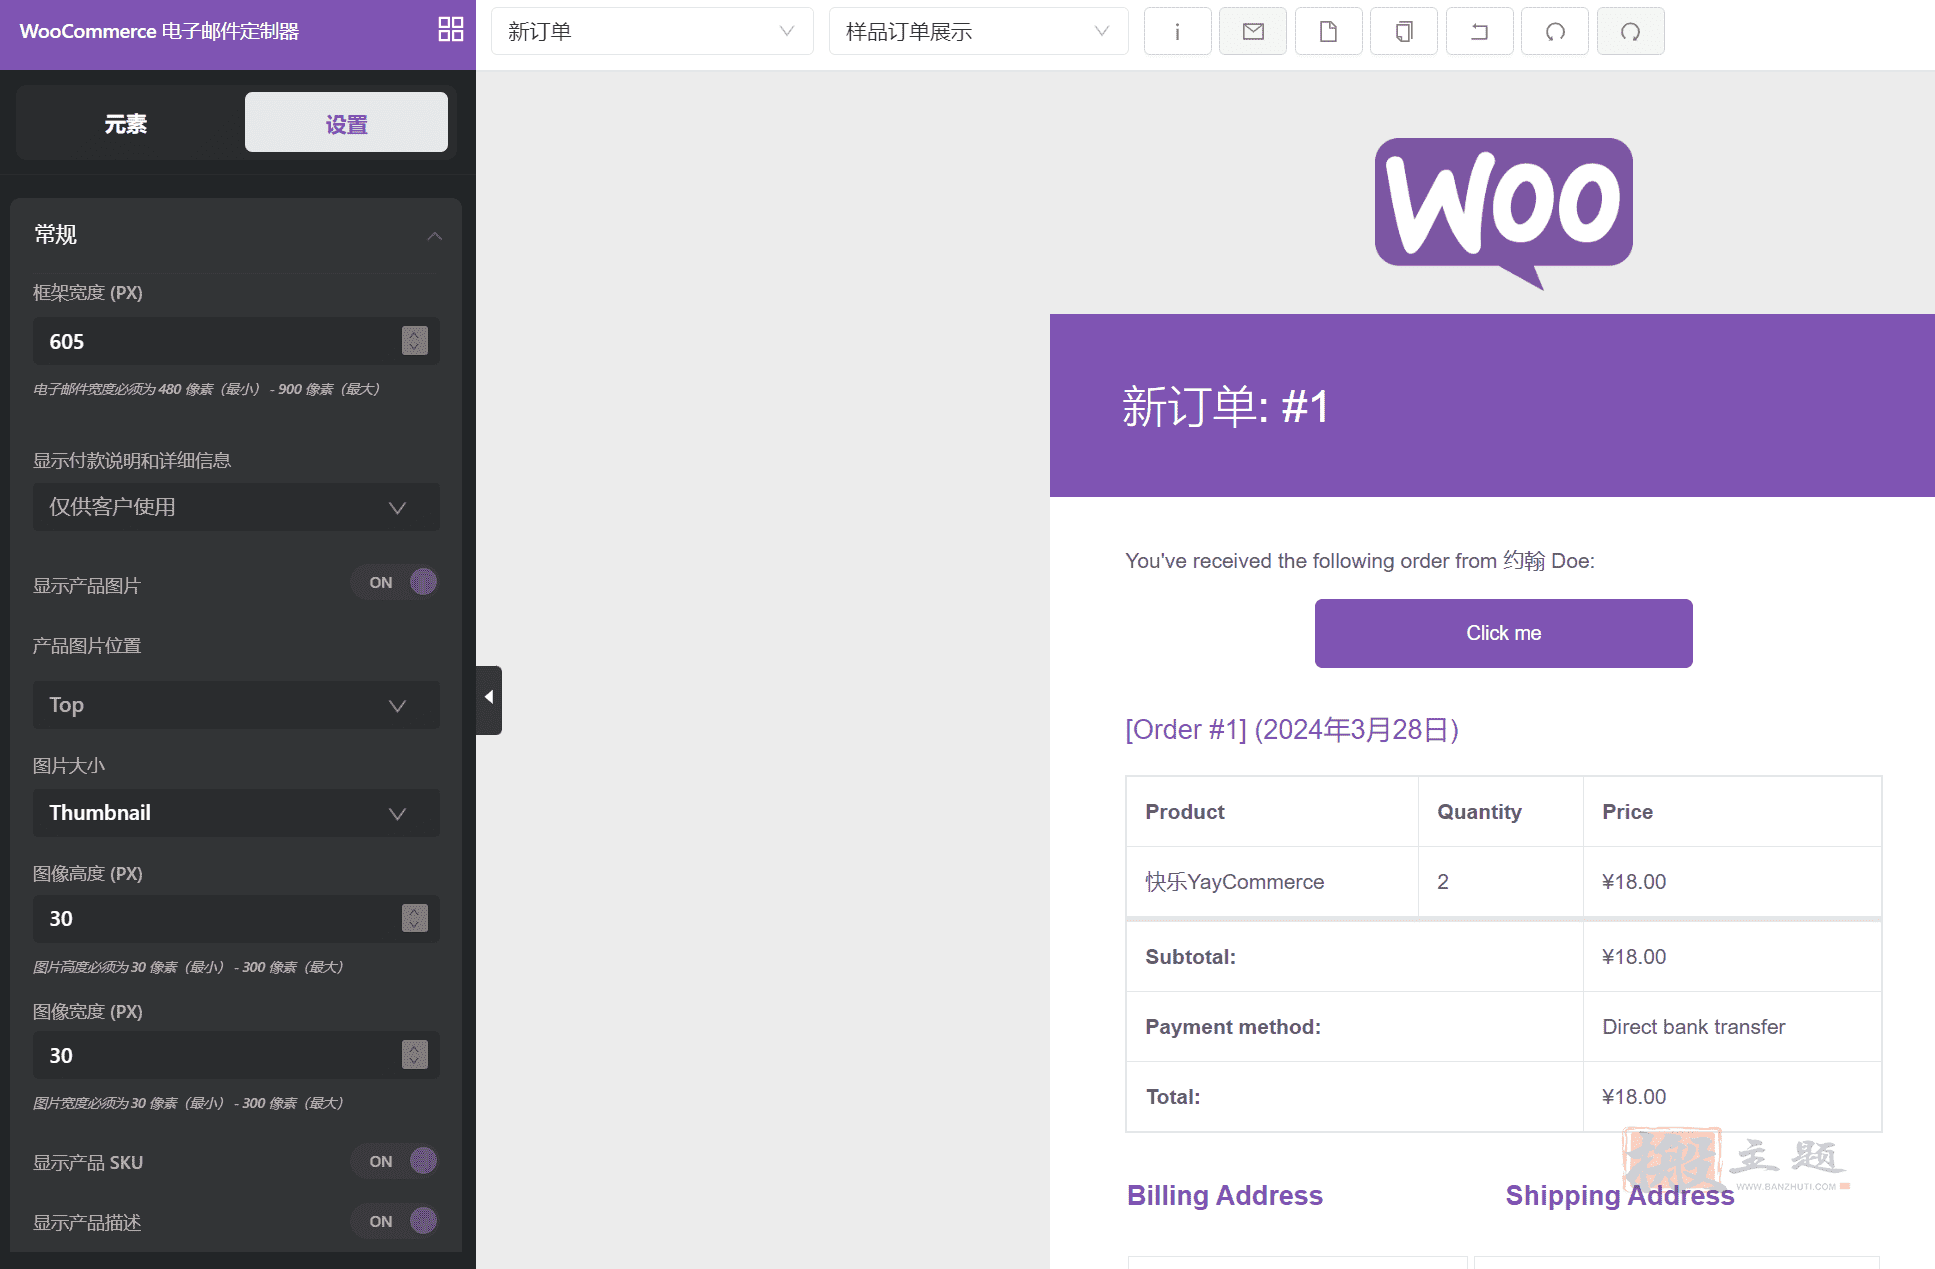Switch to the 元素 tab
This screenshot has width=1935, height=1269.
pos(126,123)
